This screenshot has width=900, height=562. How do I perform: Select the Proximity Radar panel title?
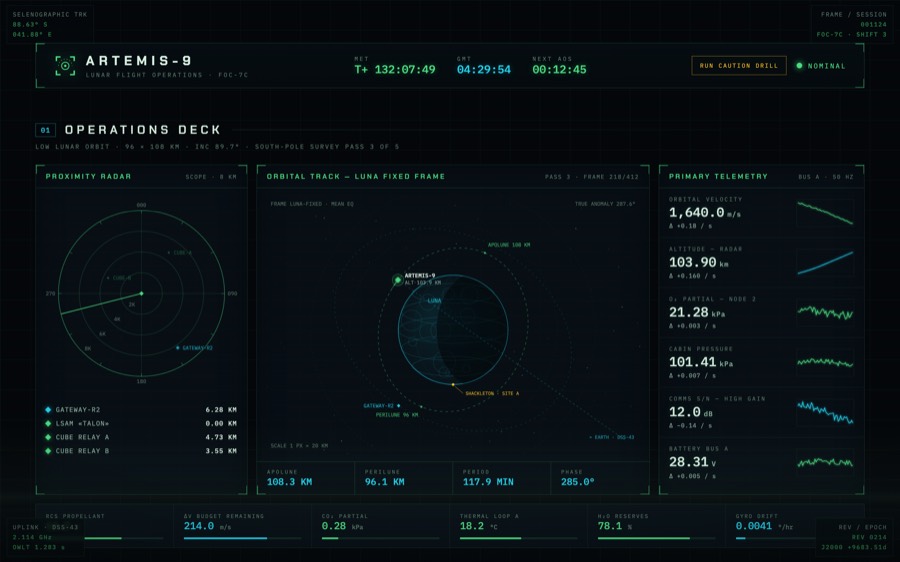click(x=88, y=176)
